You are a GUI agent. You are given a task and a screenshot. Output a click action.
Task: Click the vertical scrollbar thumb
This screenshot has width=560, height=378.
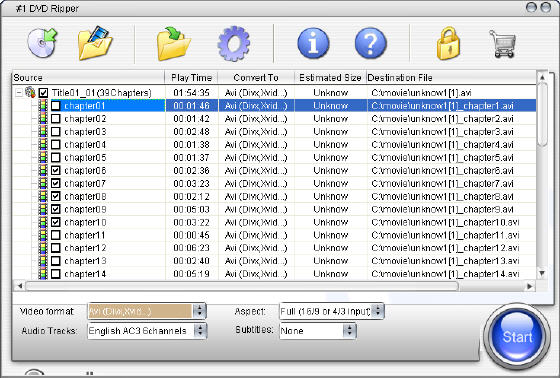[542, 114]
